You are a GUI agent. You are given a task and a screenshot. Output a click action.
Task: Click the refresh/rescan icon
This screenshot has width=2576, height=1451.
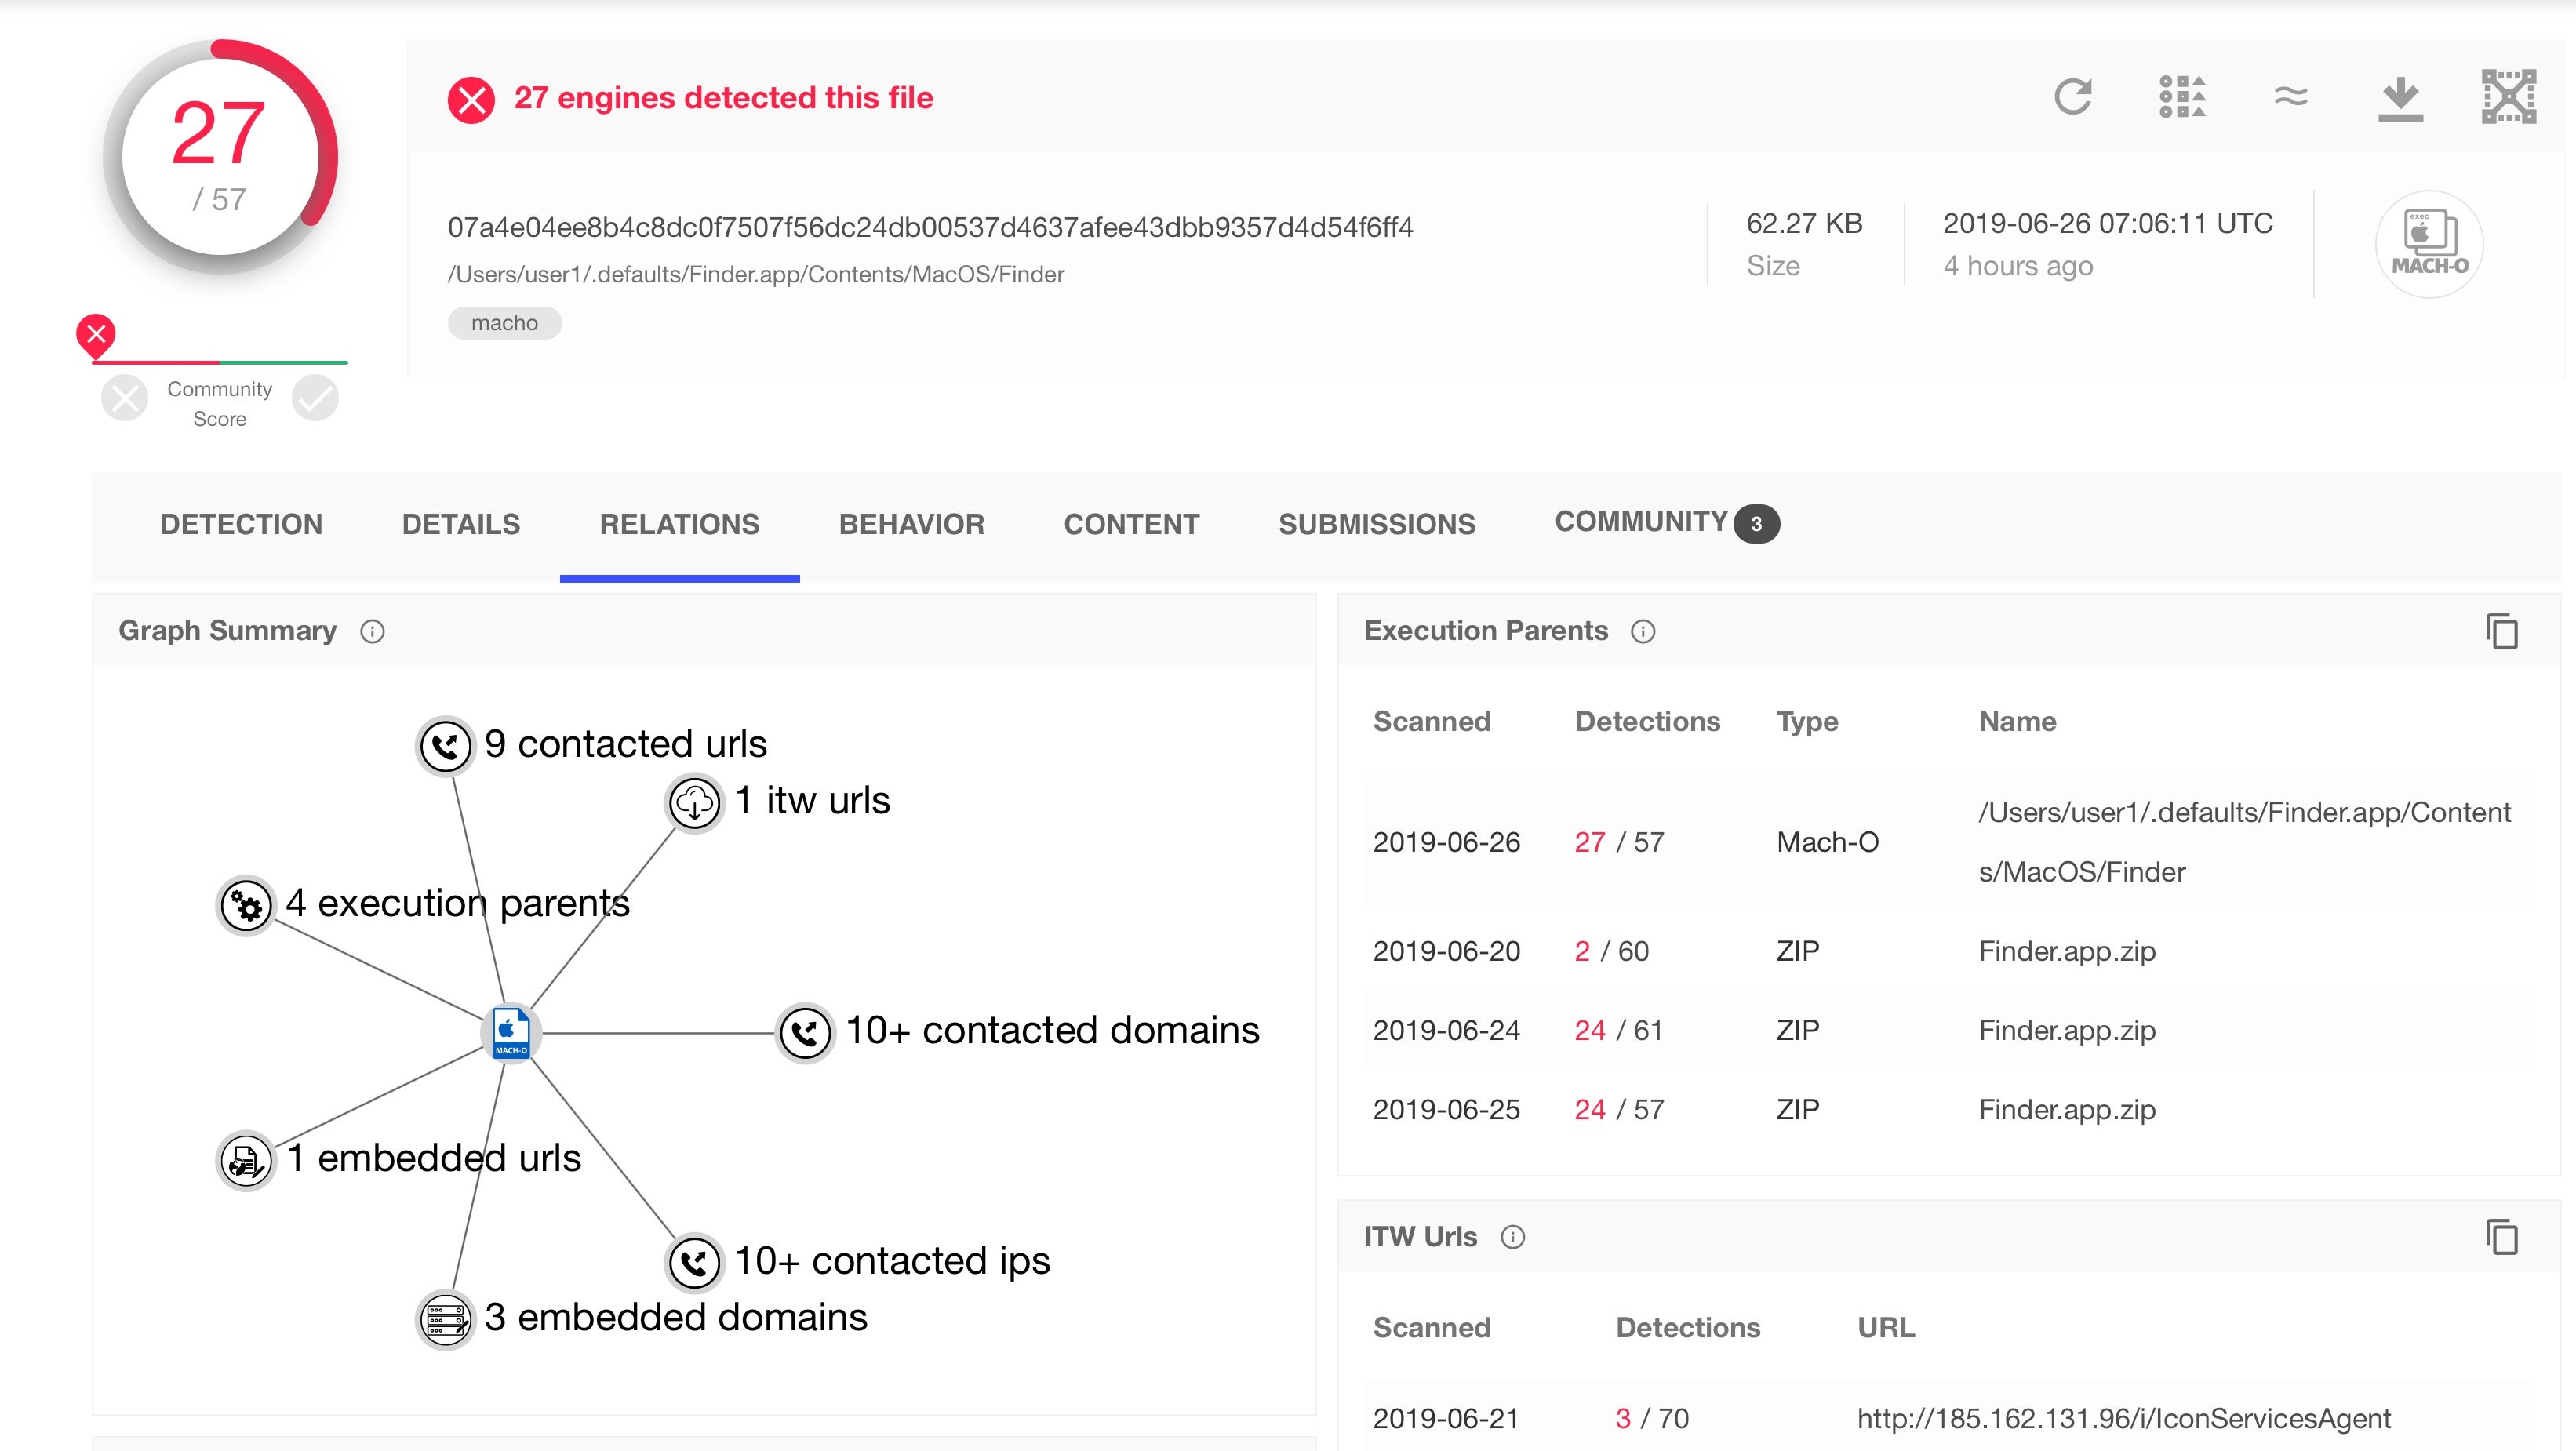click(2076, 96)
